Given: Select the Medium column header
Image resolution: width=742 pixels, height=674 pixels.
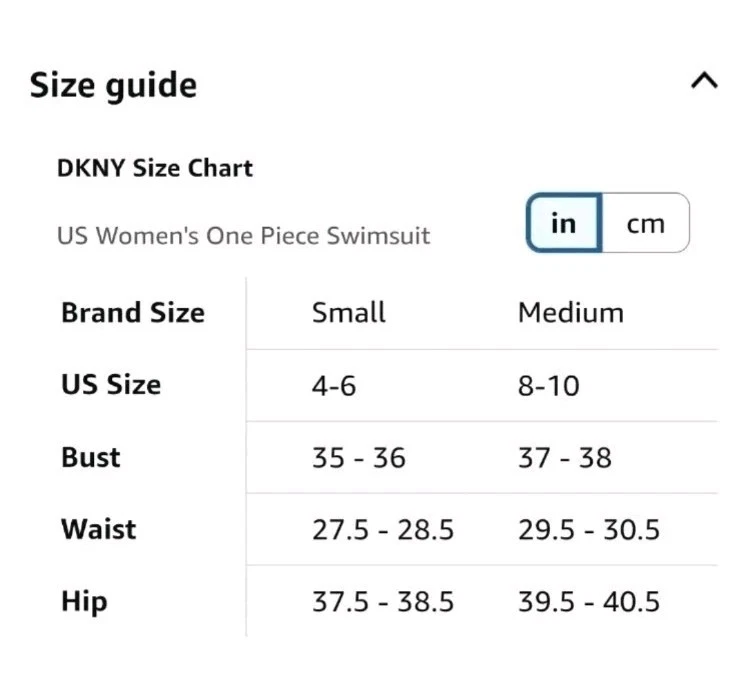Looking at the screenshot, I should click(570, 313).
